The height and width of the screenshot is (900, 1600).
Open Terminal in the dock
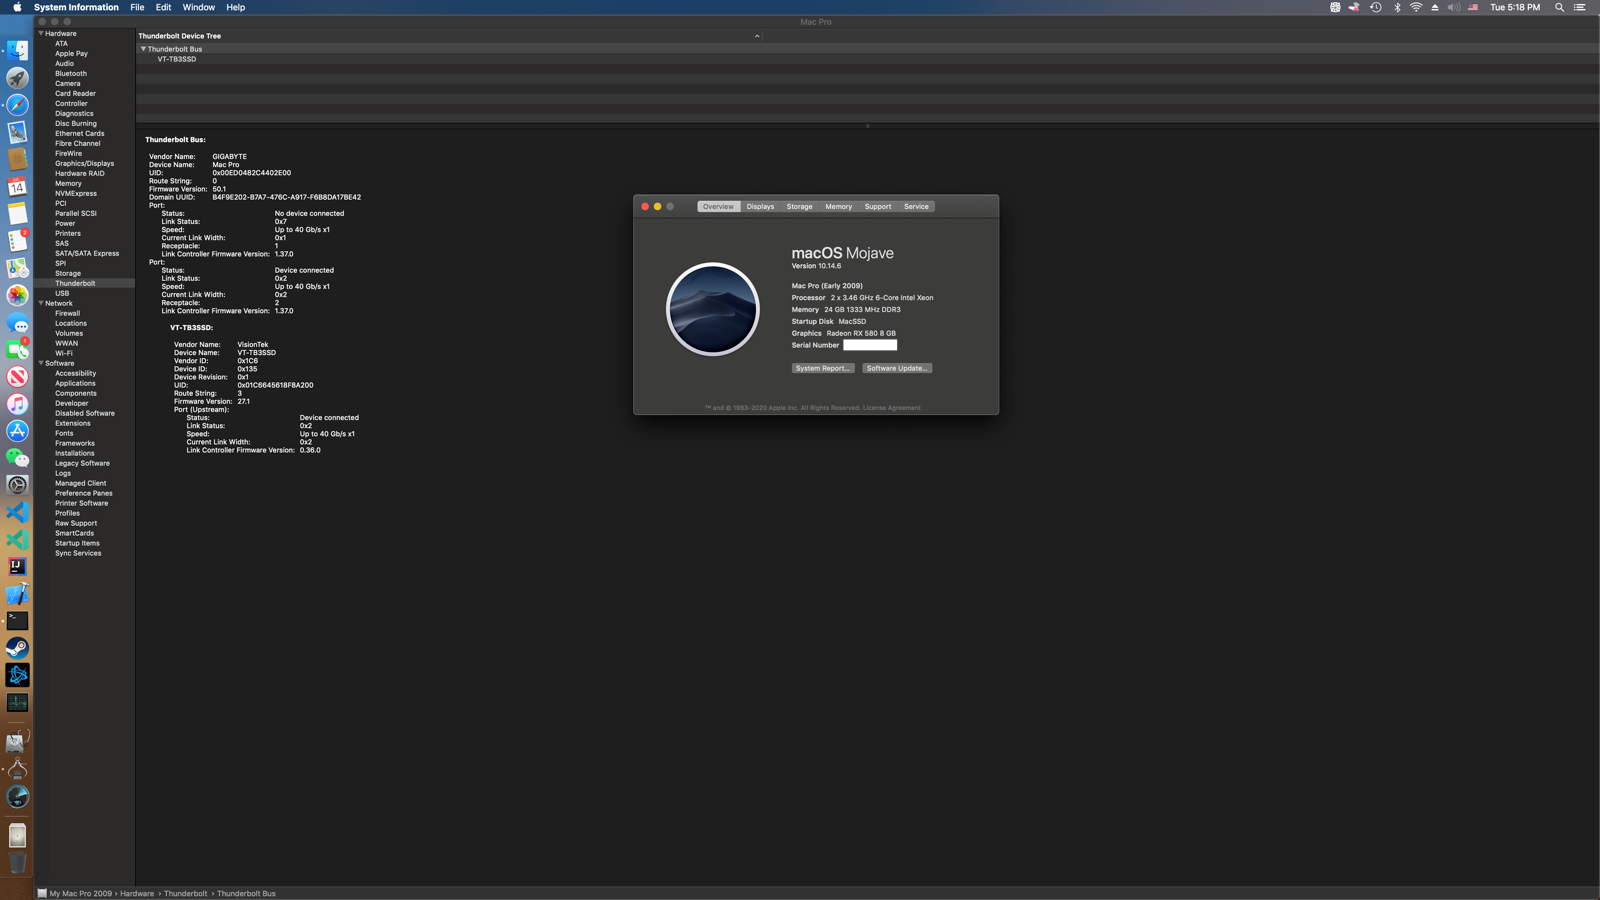pos(17,621)
